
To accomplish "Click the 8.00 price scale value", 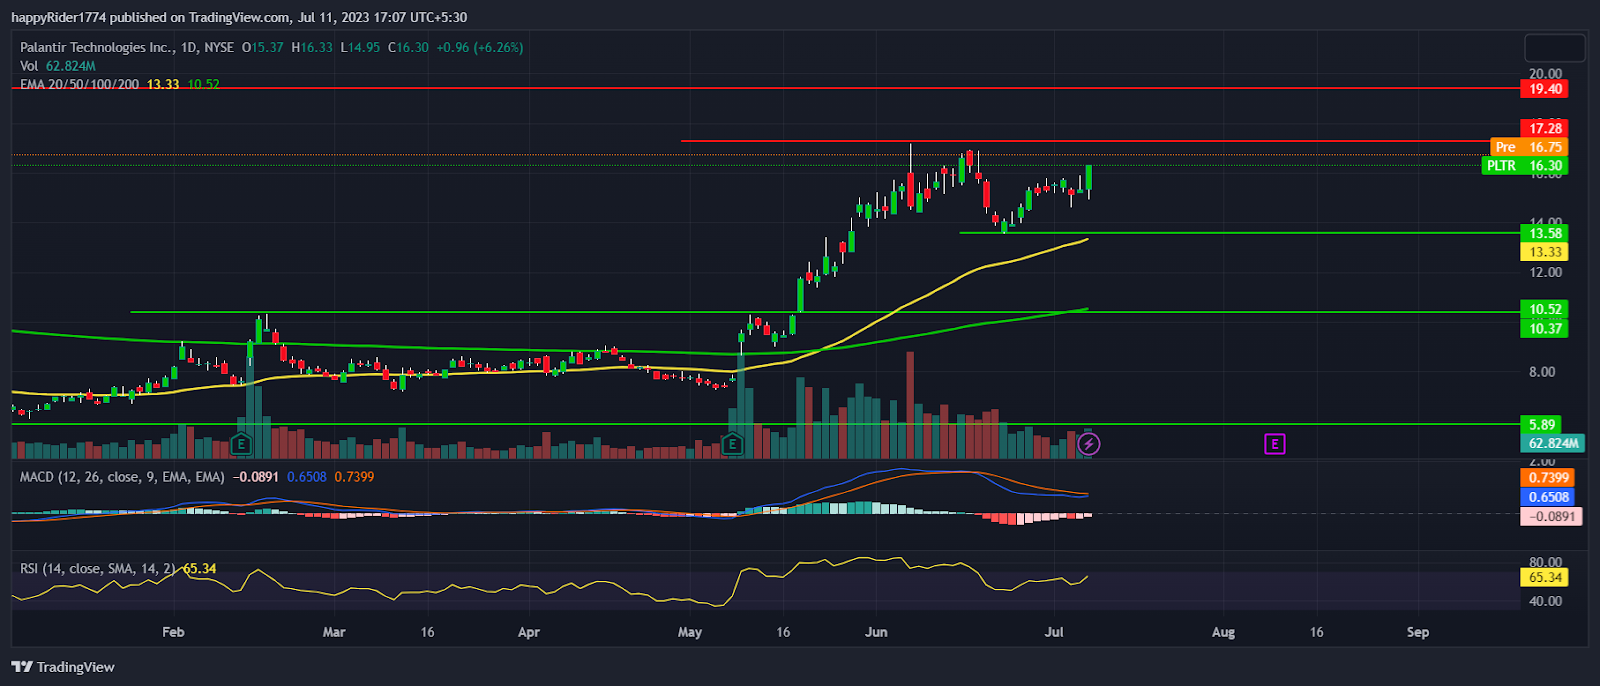I will click(x=1541, y=371).
